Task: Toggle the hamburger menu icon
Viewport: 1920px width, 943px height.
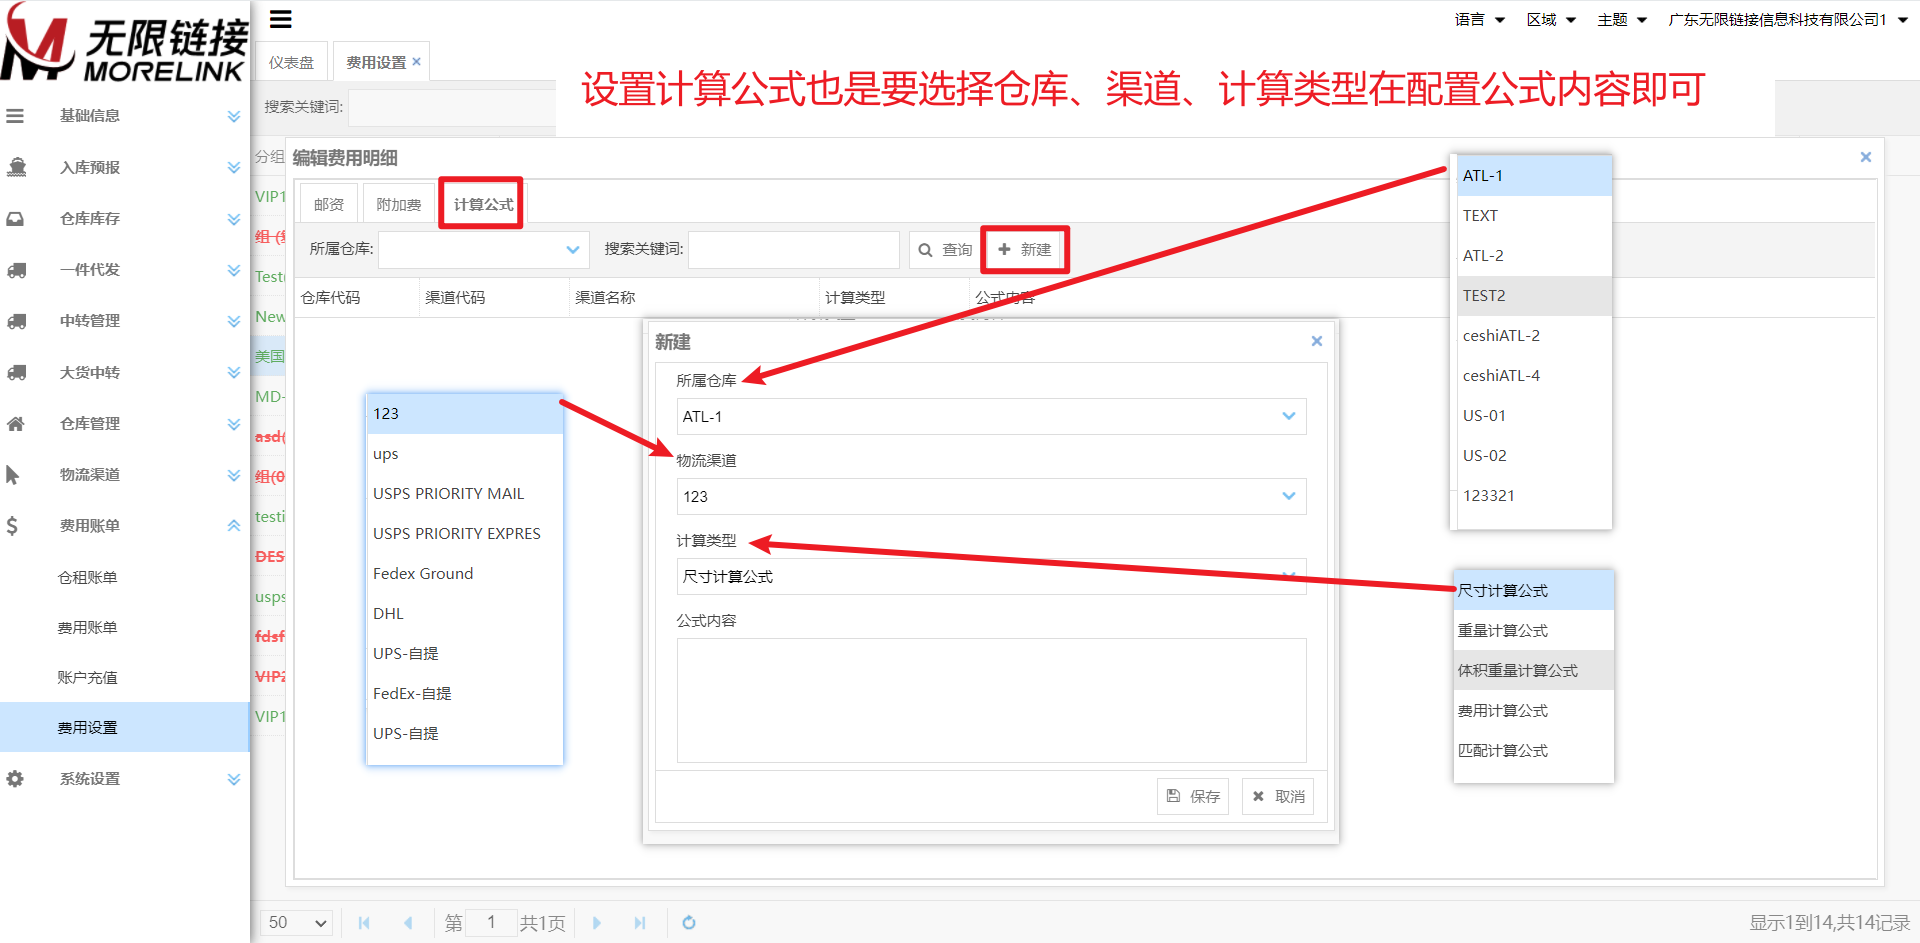Action: point(281,19)
